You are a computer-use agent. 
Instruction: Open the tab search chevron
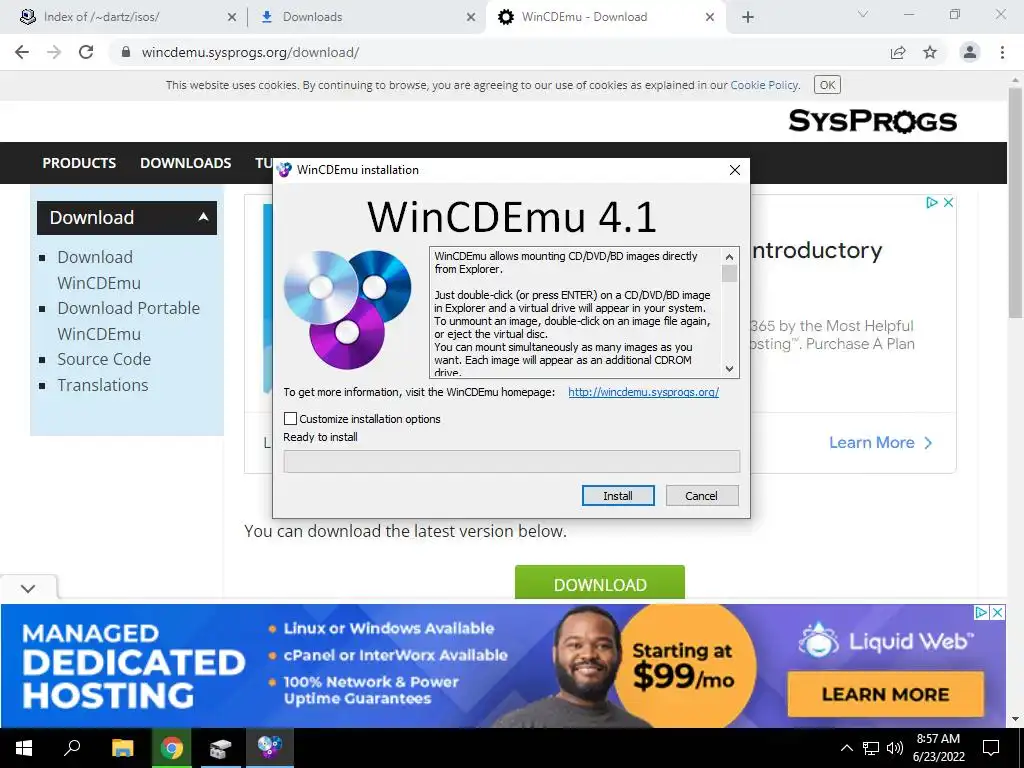pyautogui.click(x=863, y=14)
